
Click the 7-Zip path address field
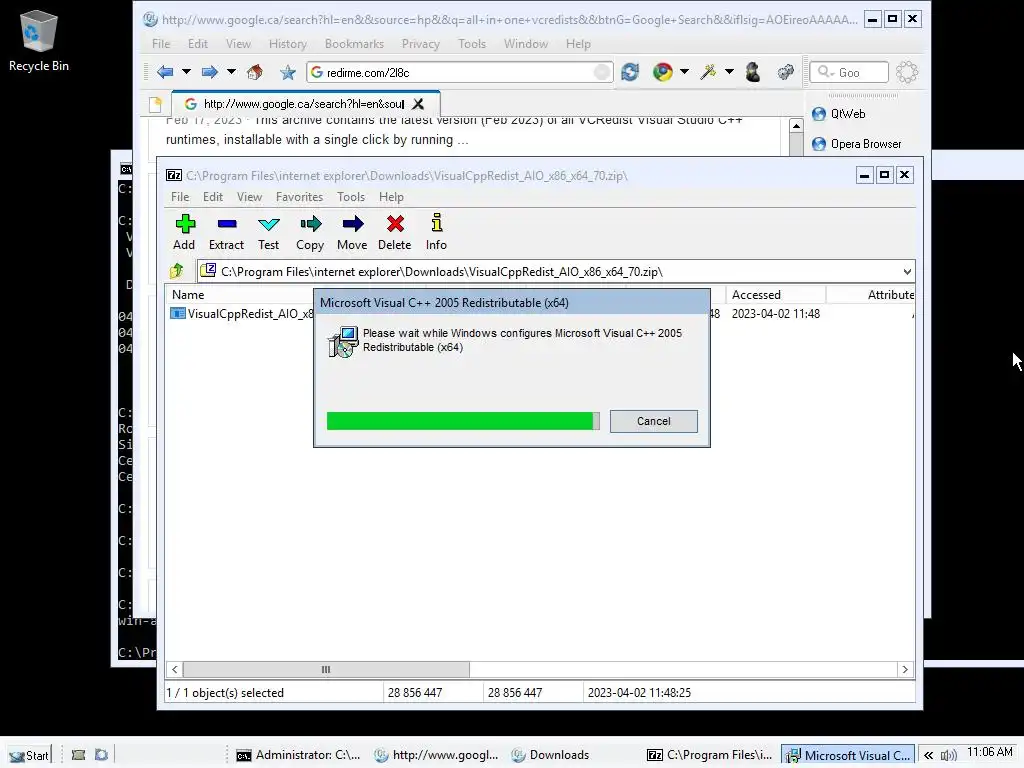(x=556, y=272)
